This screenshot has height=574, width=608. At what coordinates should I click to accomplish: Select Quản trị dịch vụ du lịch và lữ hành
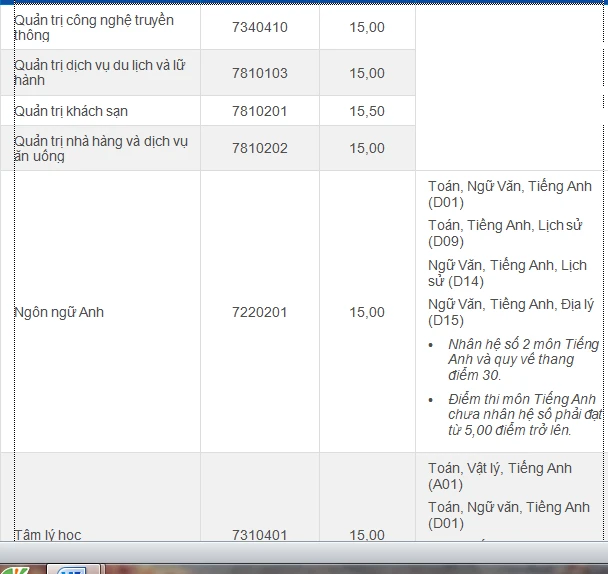(99, 73)
